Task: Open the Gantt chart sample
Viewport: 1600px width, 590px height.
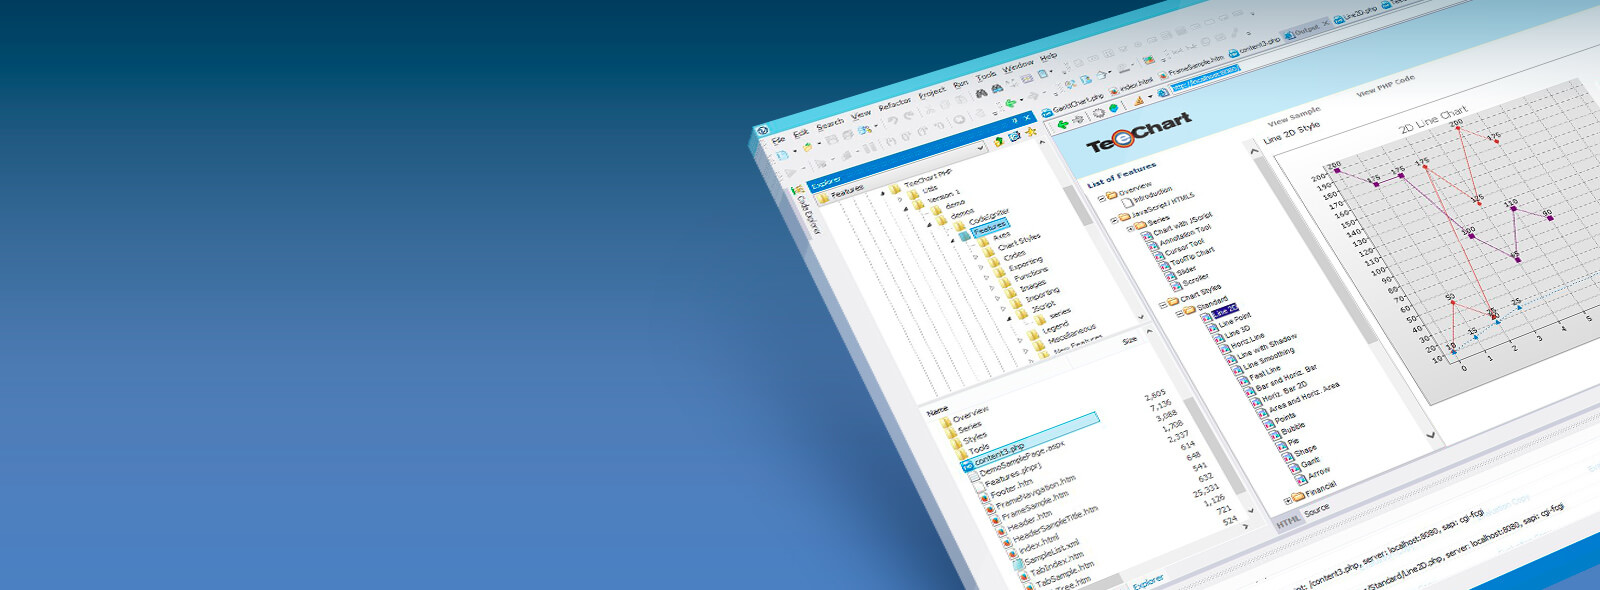Action: click(x=1309, y=462)
